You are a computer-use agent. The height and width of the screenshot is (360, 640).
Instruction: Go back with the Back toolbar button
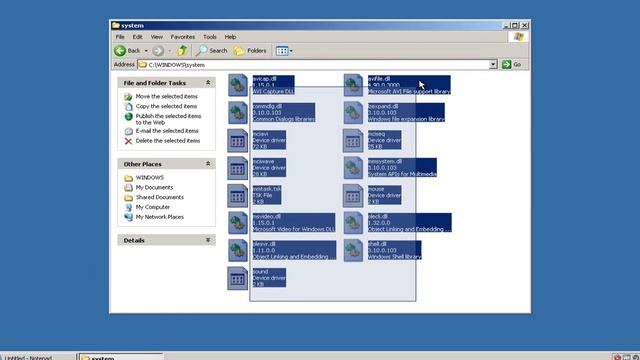point(127,51)
